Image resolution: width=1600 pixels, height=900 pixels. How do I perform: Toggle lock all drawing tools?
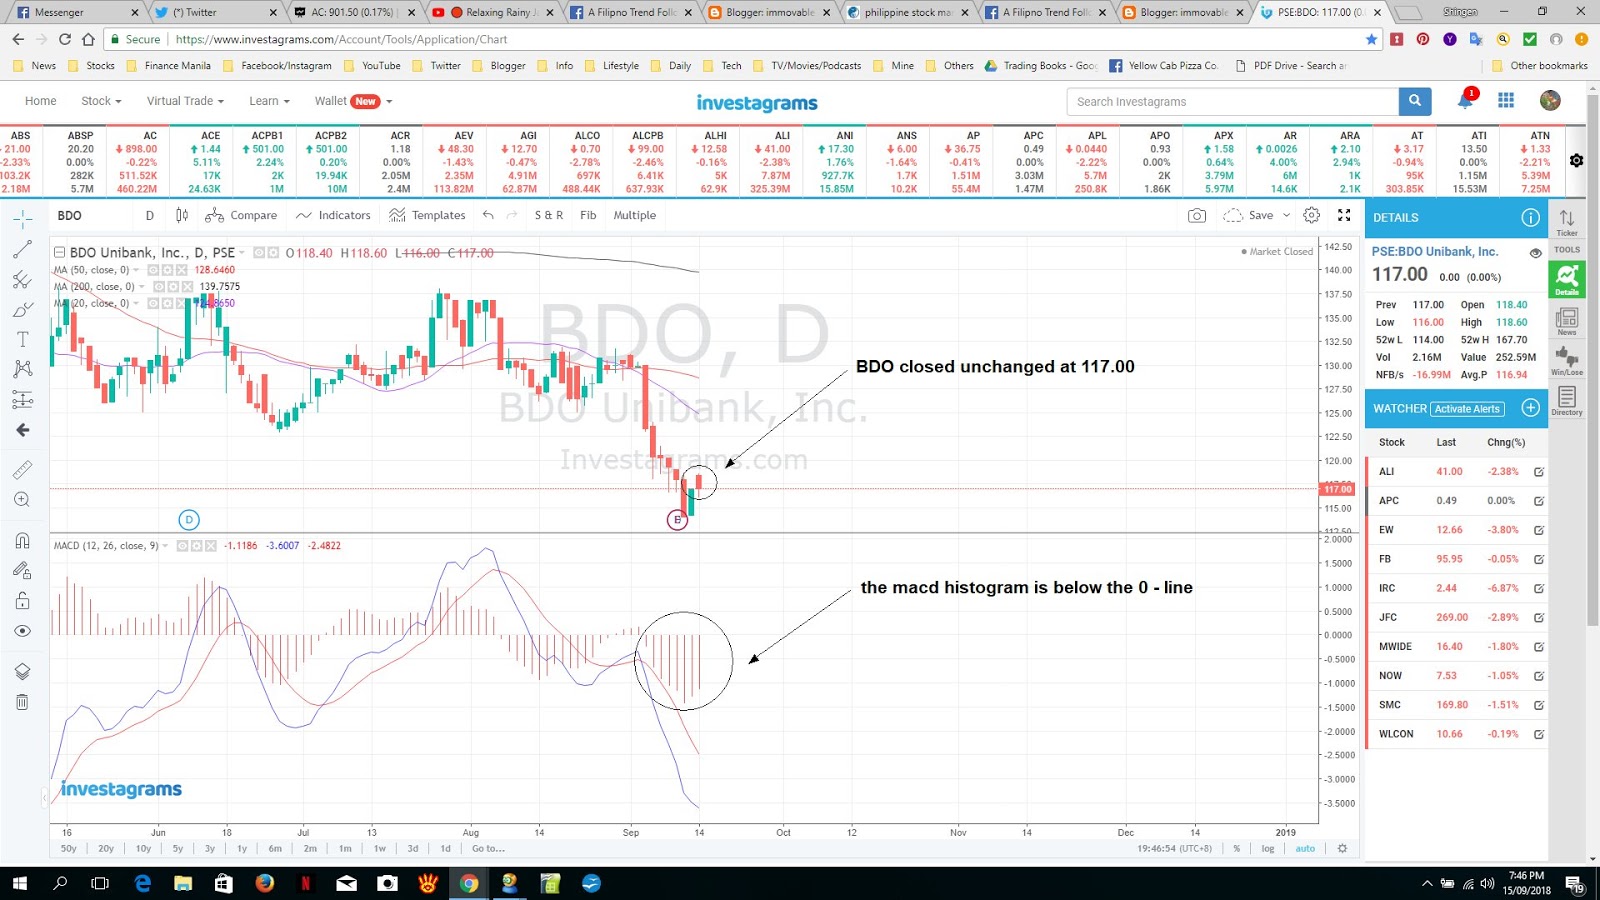22,601
